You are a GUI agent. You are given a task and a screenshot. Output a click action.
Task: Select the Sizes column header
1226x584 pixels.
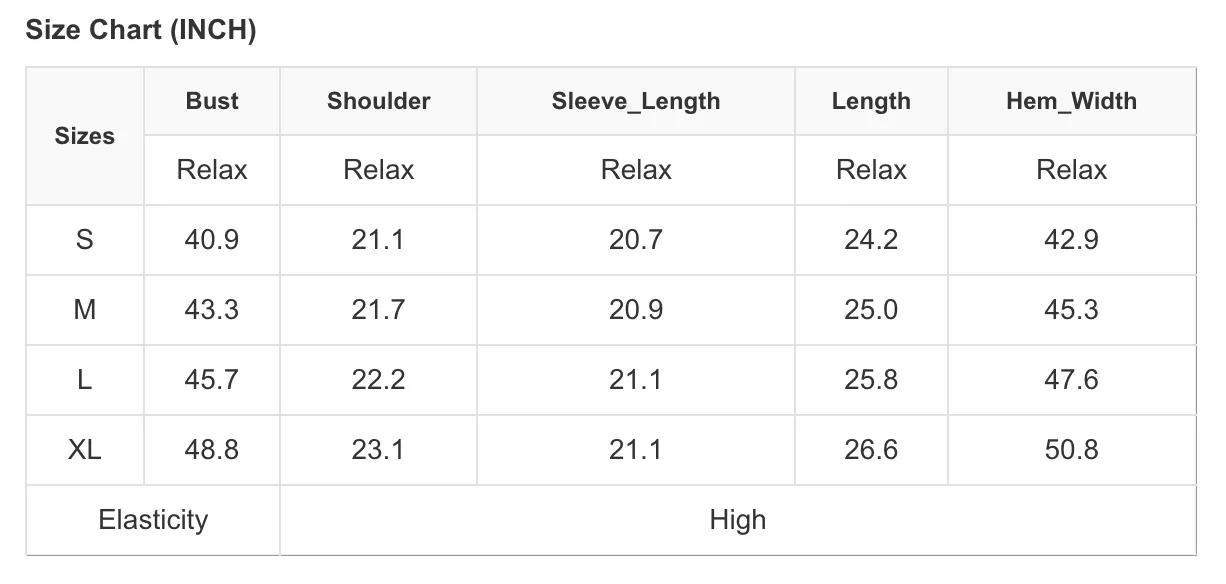point(85,136)
